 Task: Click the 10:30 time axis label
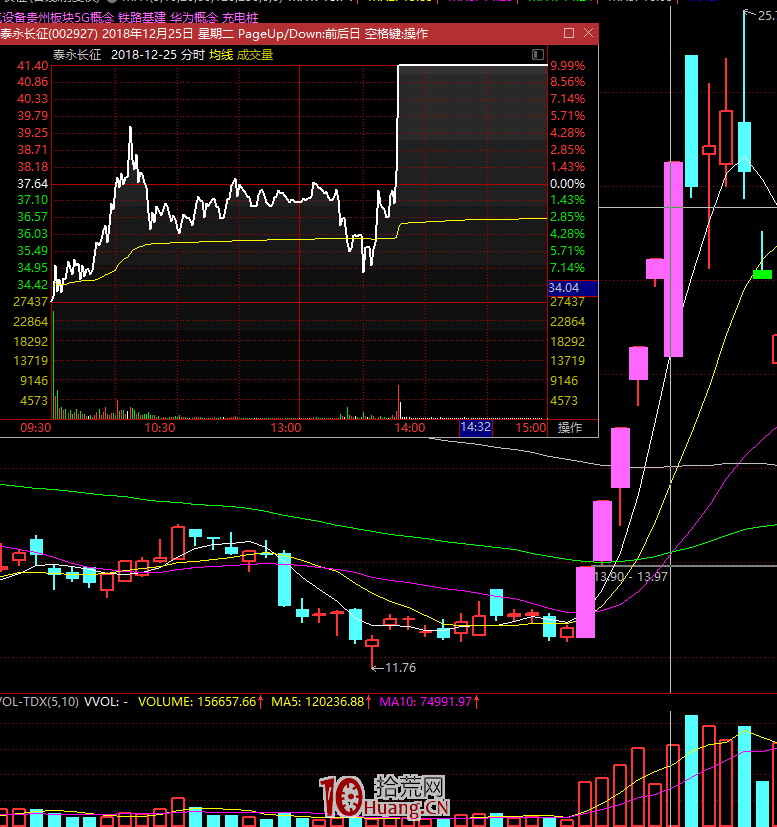(160, 428)
